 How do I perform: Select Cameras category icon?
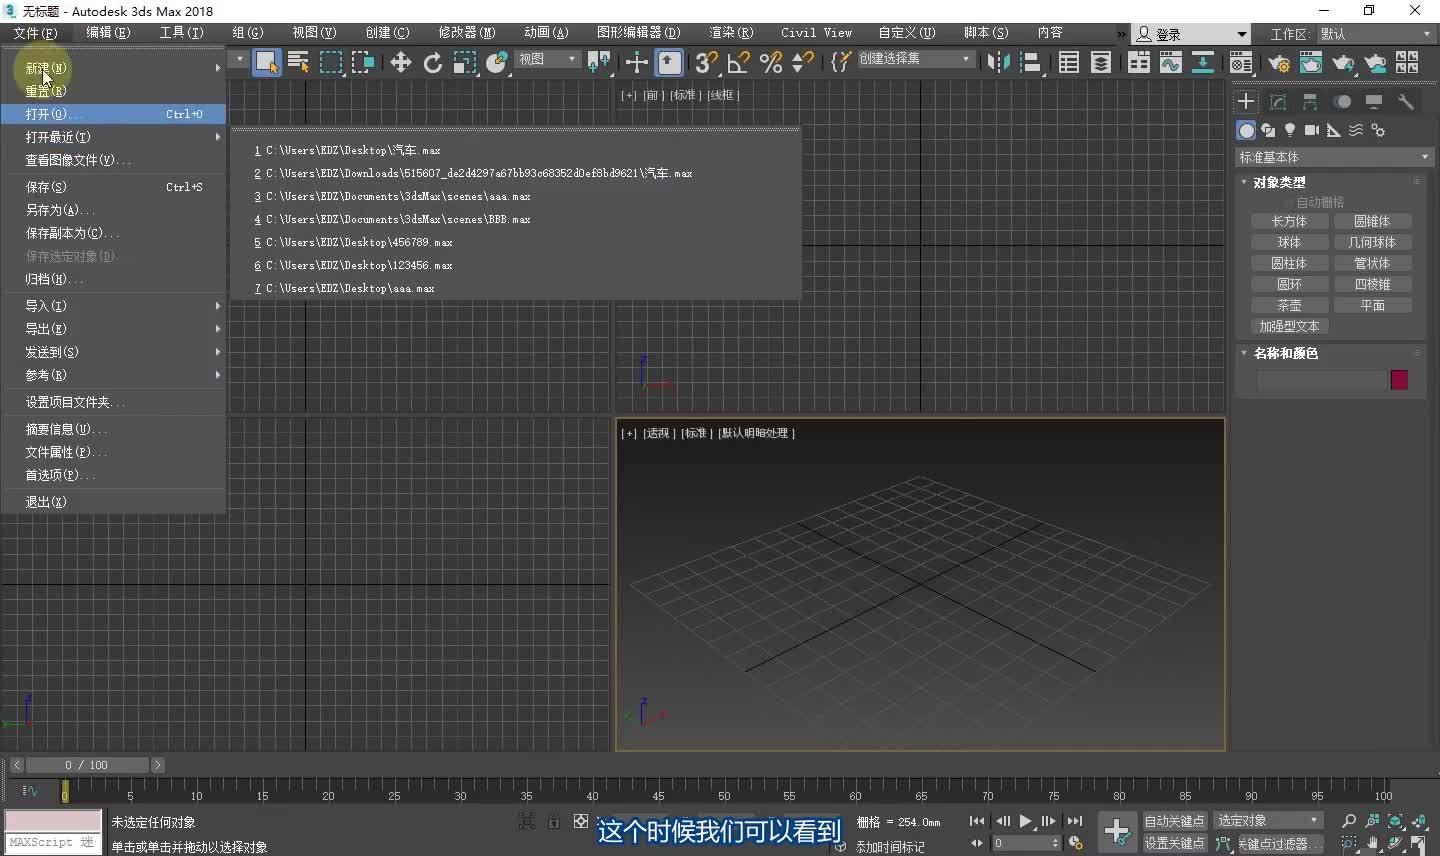(1312, 130)
